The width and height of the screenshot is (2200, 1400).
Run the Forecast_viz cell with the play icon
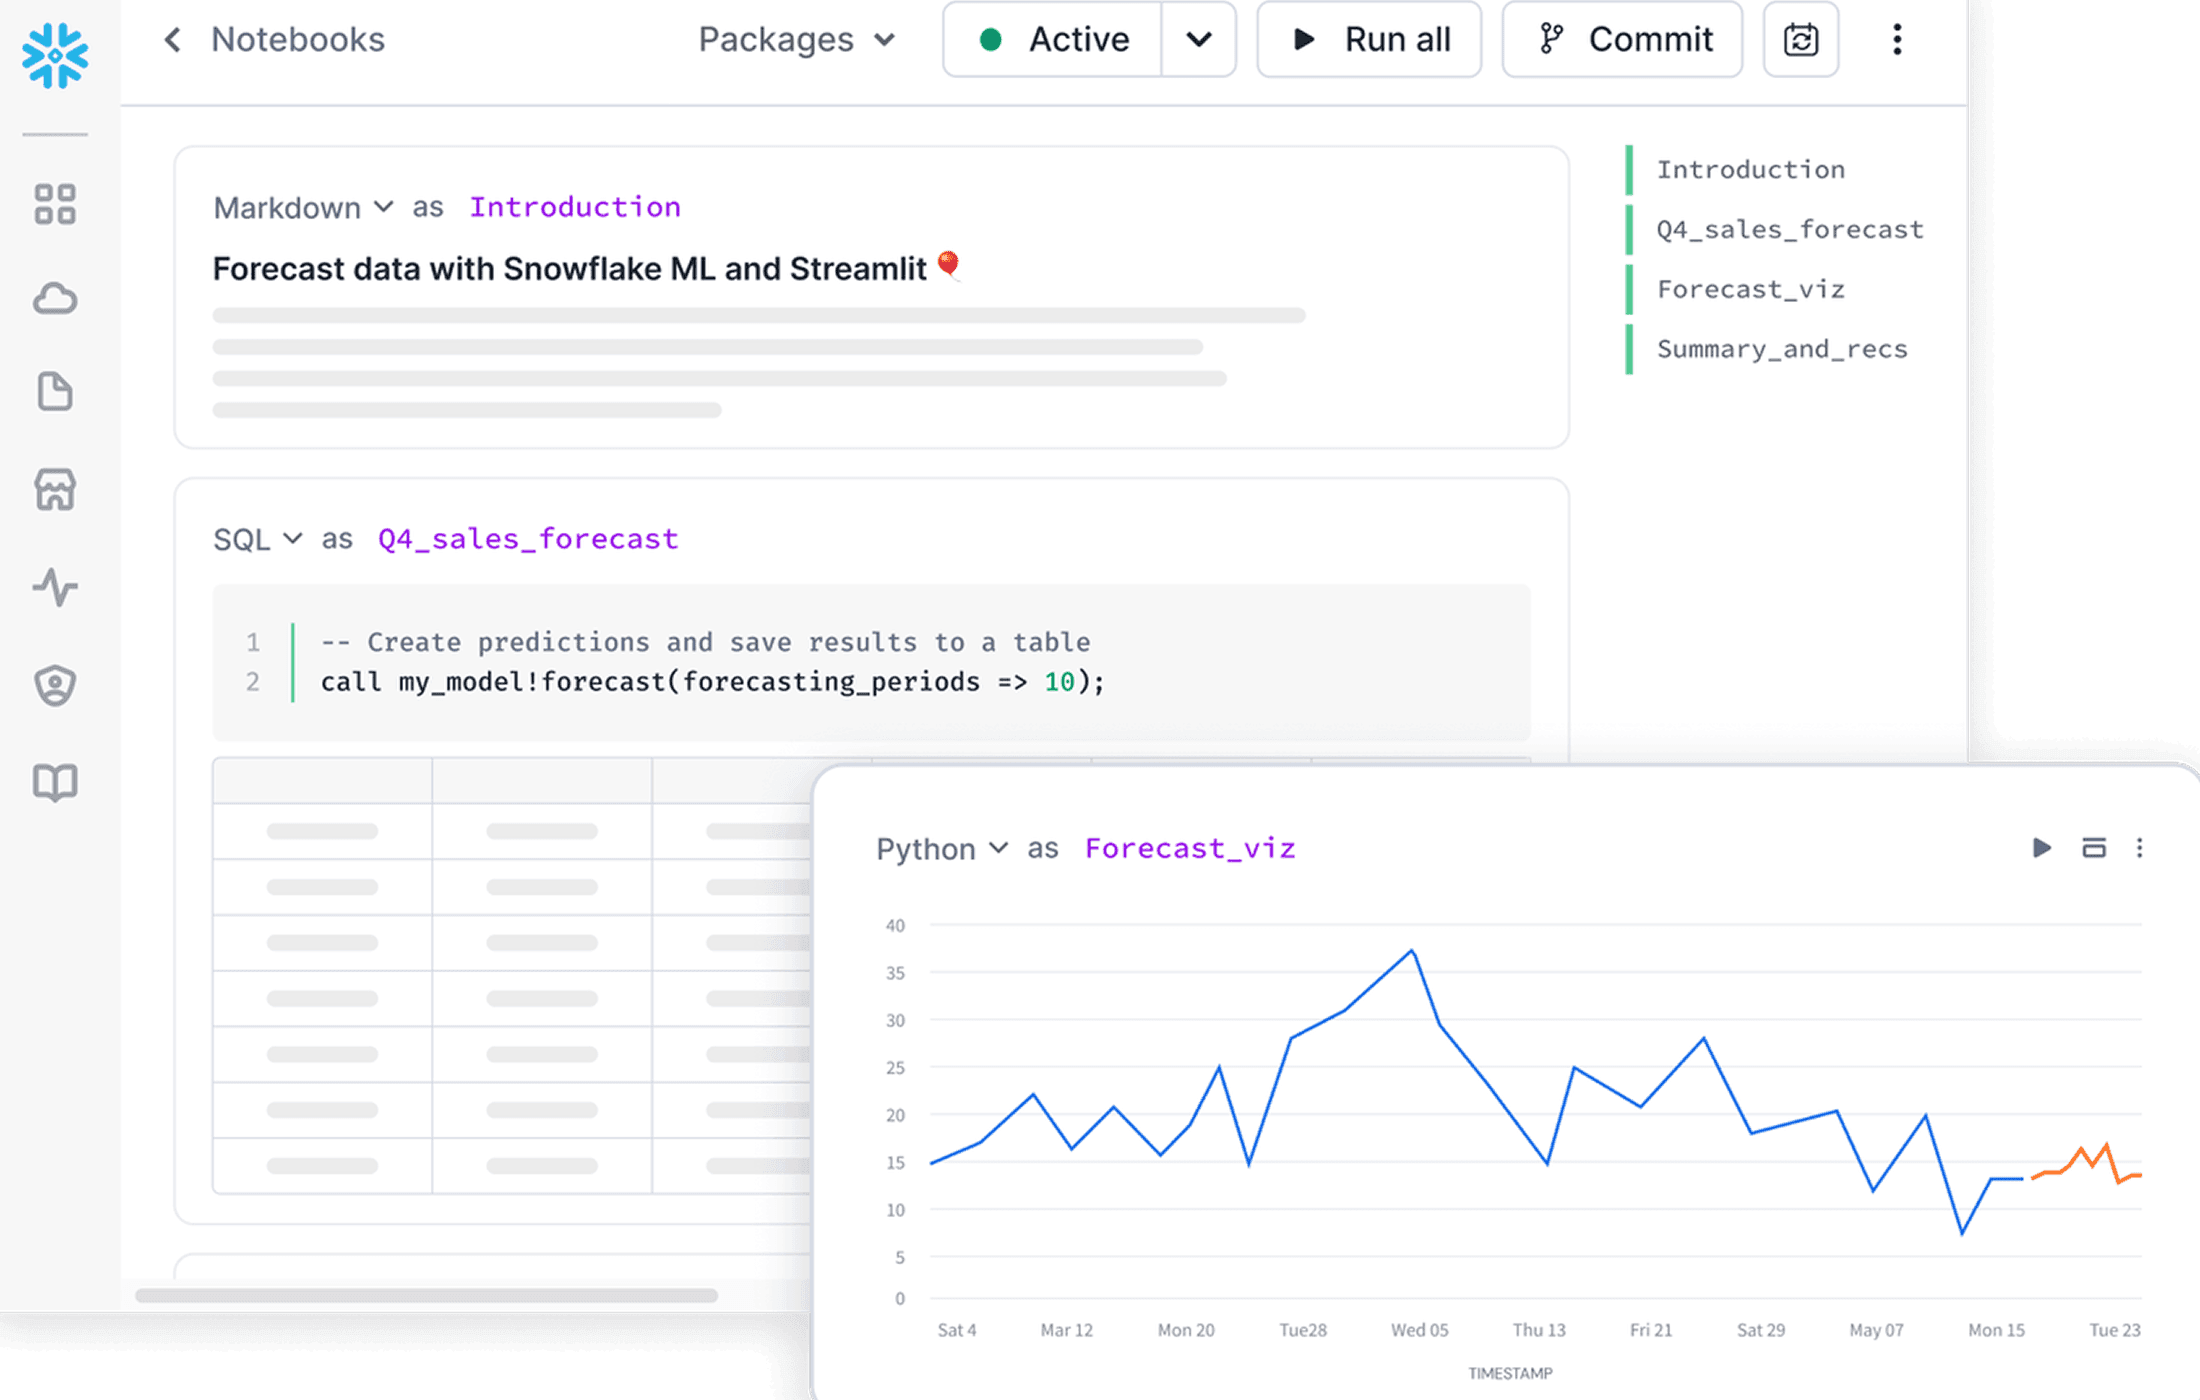pyautogui.click(x=2041, y=848)
